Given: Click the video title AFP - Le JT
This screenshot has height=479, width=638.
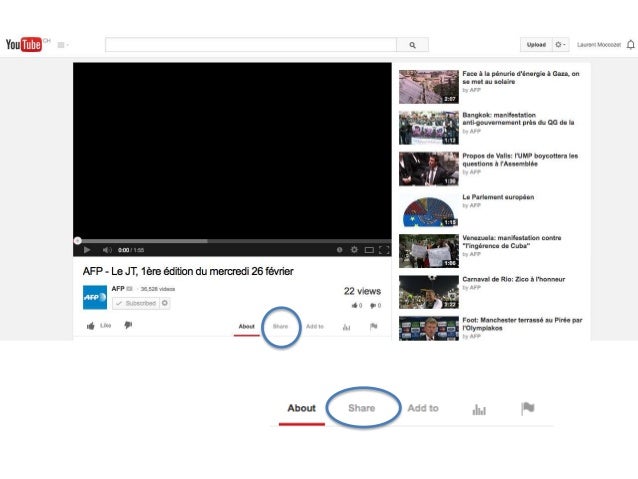Looking at the screenshot, I should [x=188, y=271].
